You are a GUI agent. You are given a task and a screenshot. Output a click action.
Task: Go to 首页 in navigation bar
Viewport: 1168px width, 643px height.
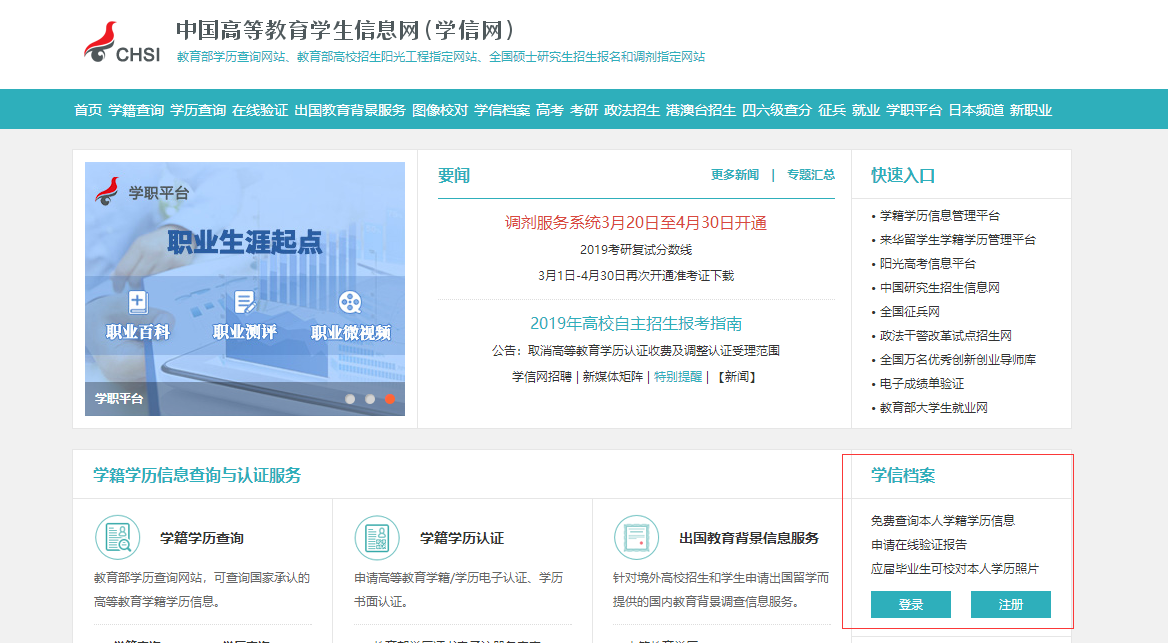tap(88, 110)
